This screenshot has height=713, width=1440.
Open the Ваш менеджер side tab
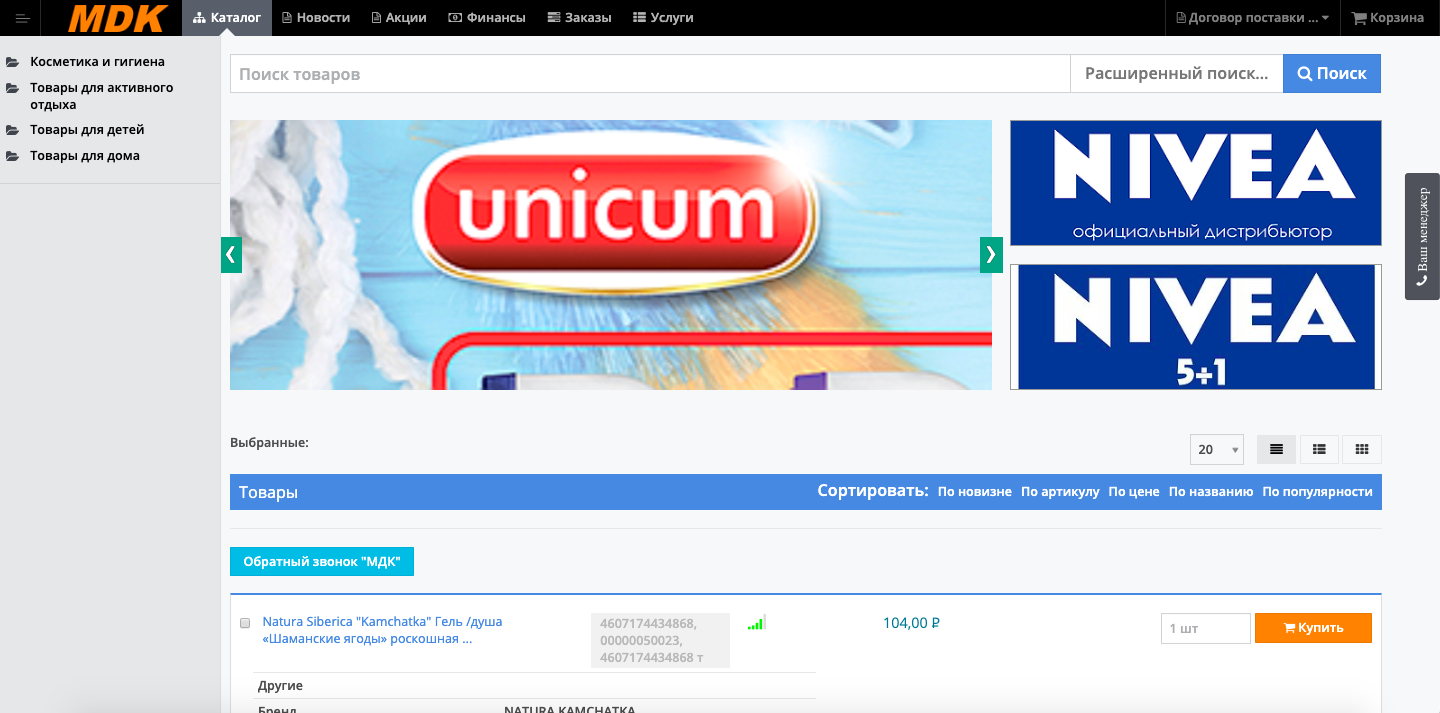click(x=1422, y=236)
